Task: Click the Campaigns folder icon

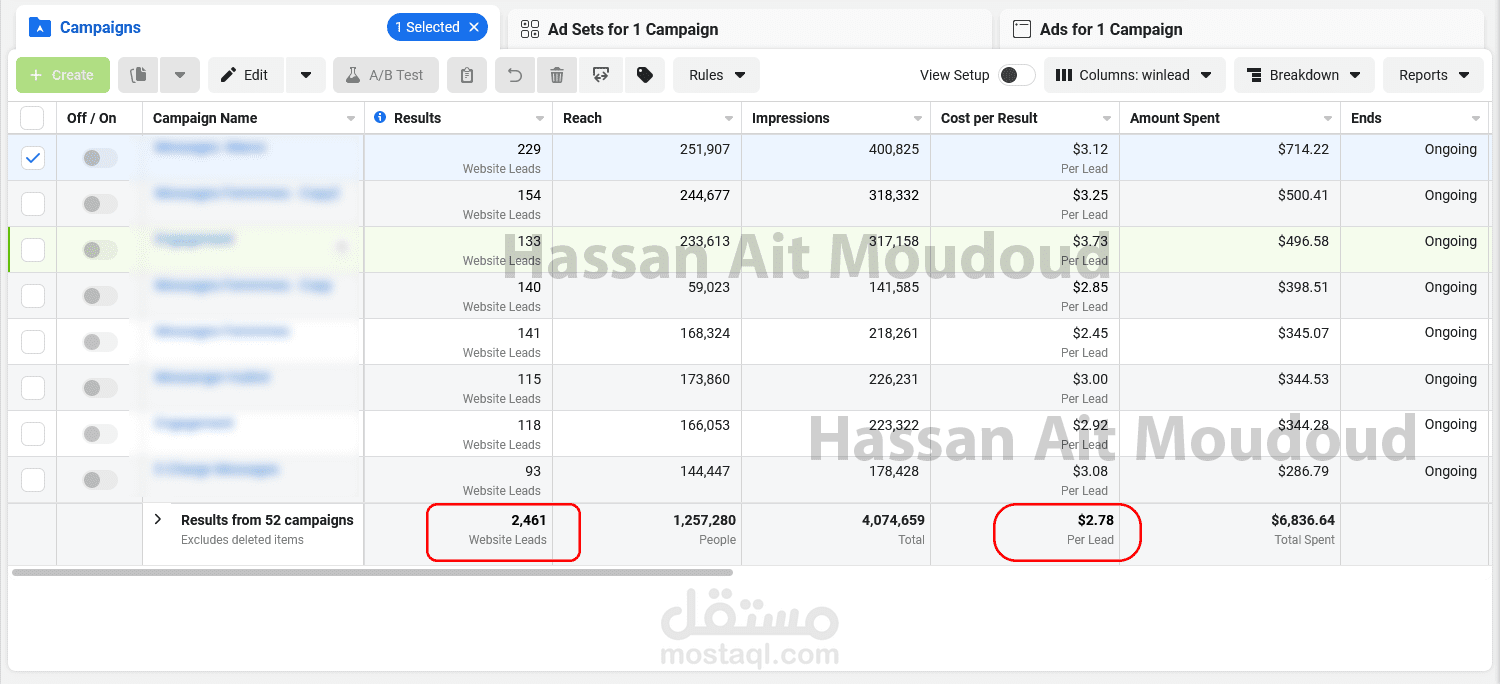Action: pyautogui.click(x=39, y=27)
